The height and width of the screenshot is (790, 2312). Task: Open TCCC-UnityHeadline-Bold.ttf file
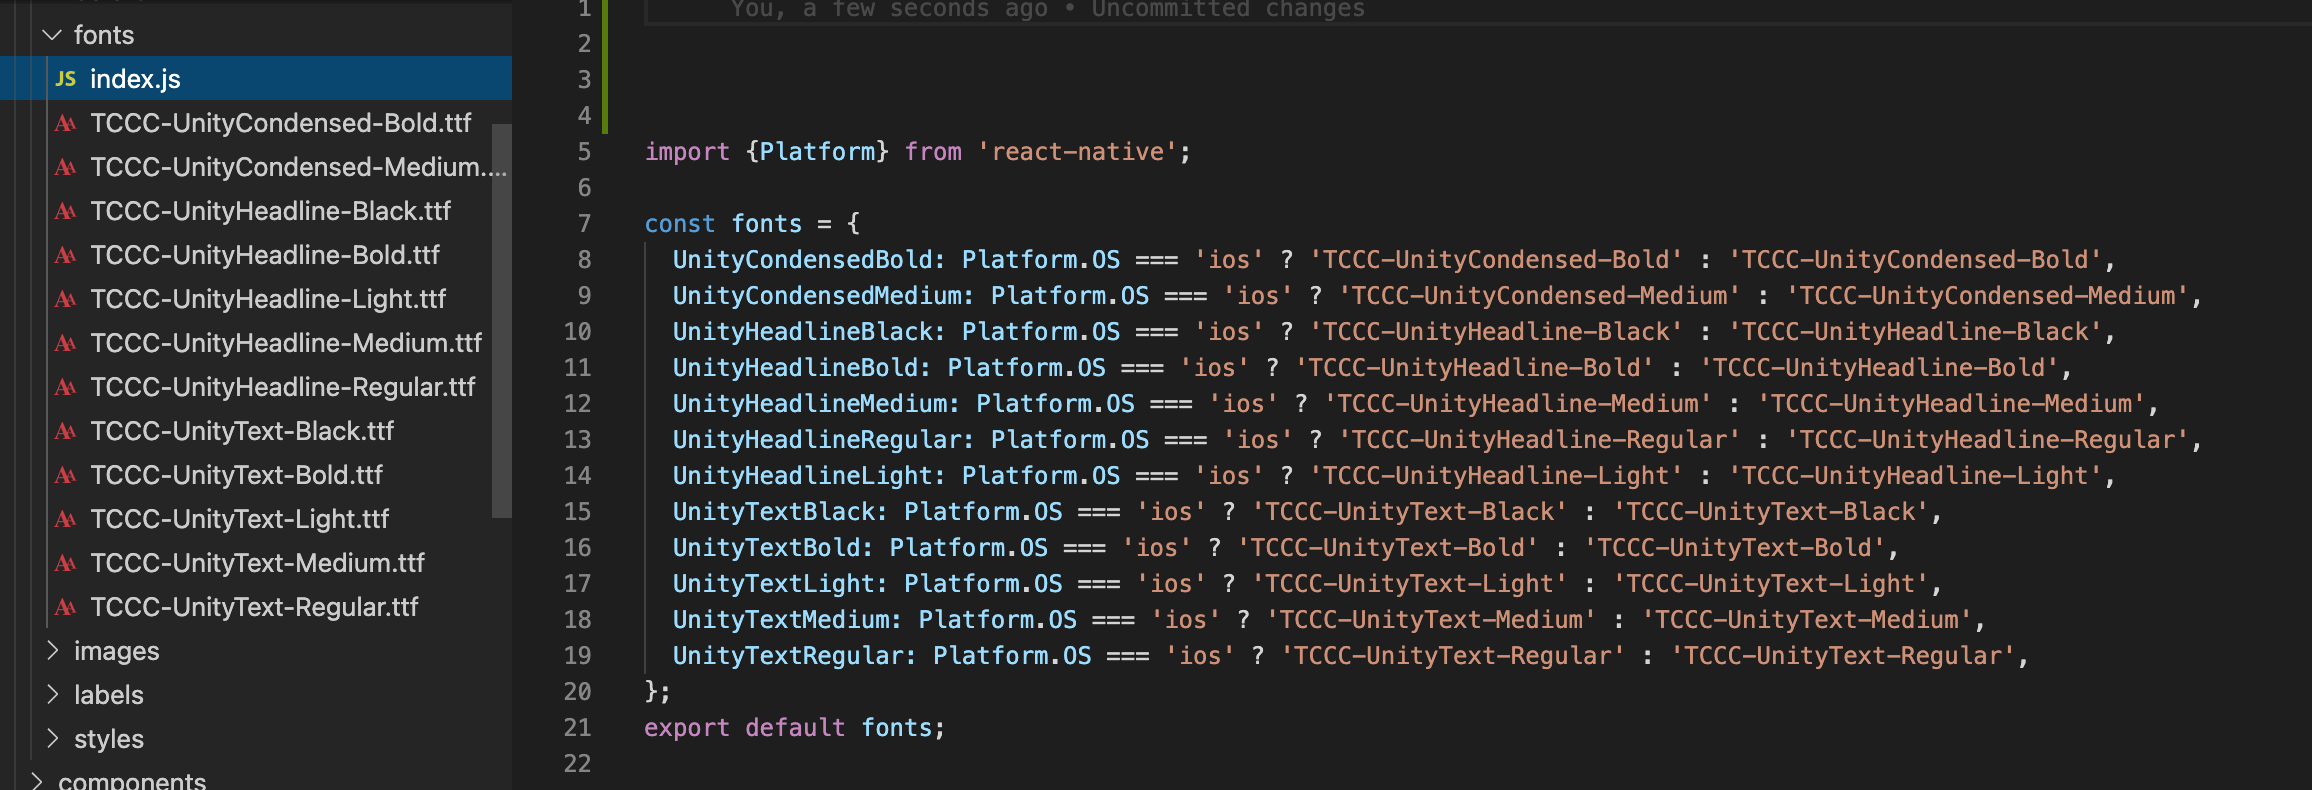pyautogui.click(x=265, y=255)
